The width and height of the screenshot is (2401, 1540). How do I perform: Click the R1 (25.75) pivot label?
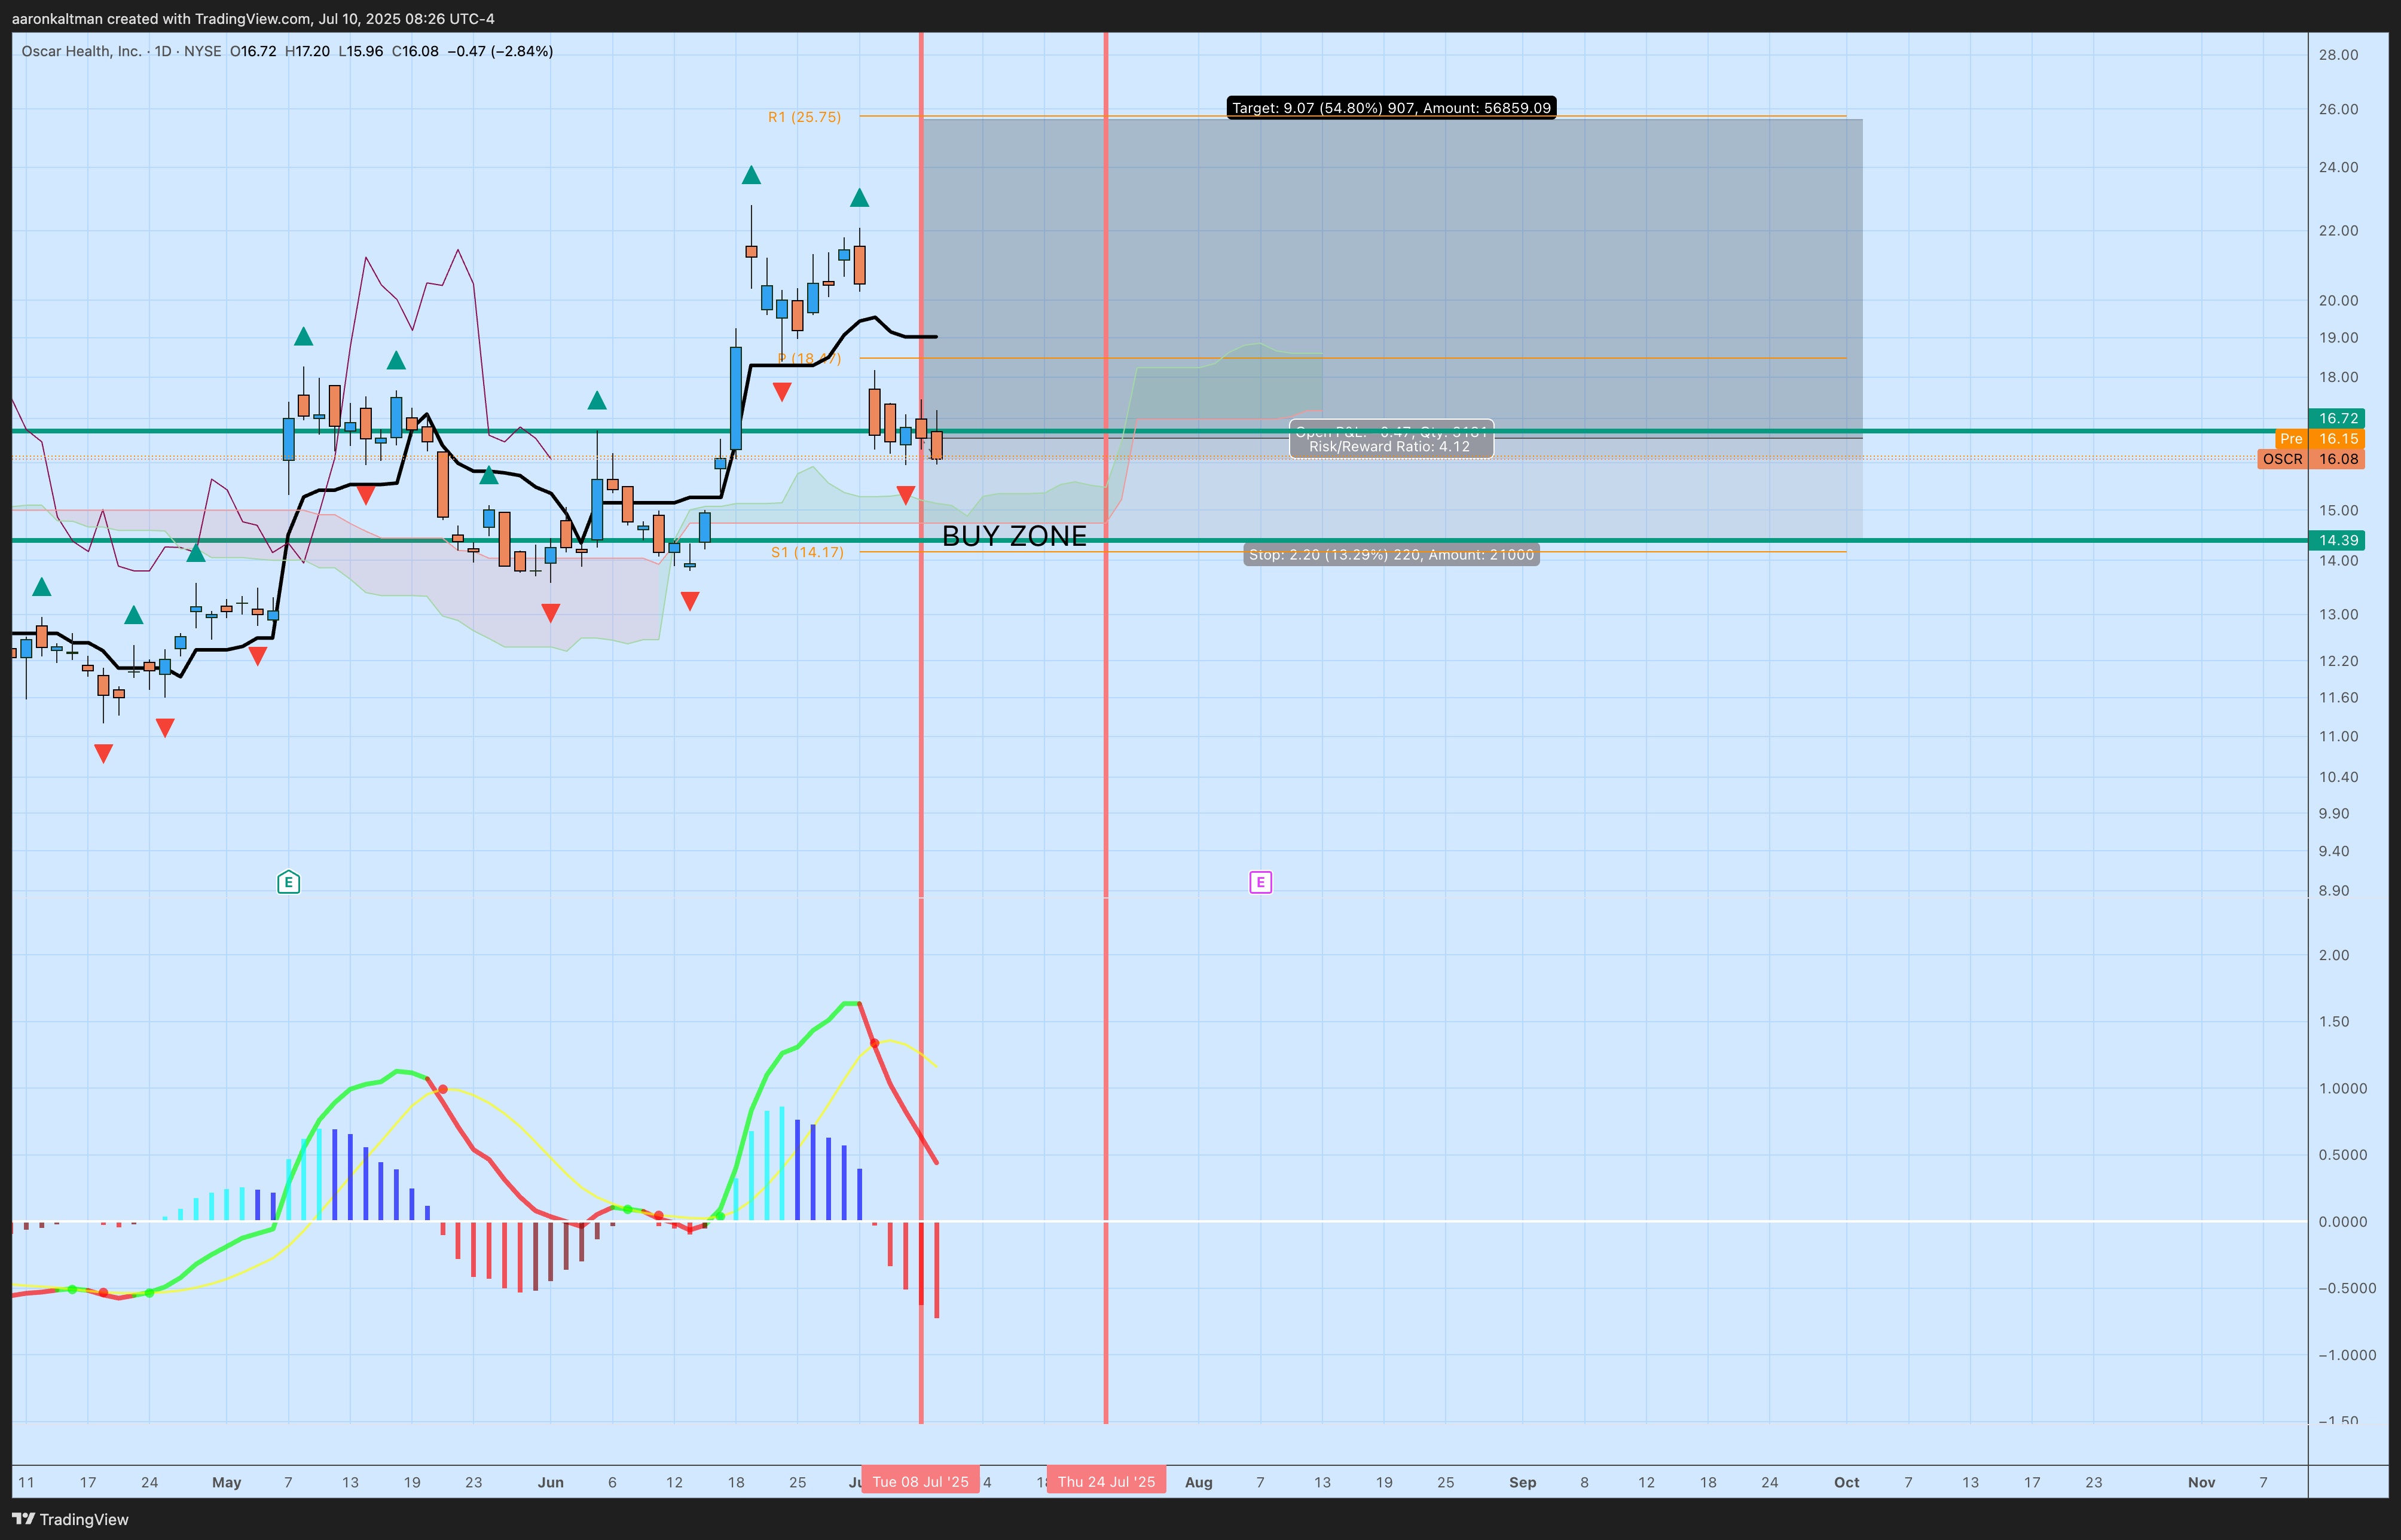pos(804,117)
